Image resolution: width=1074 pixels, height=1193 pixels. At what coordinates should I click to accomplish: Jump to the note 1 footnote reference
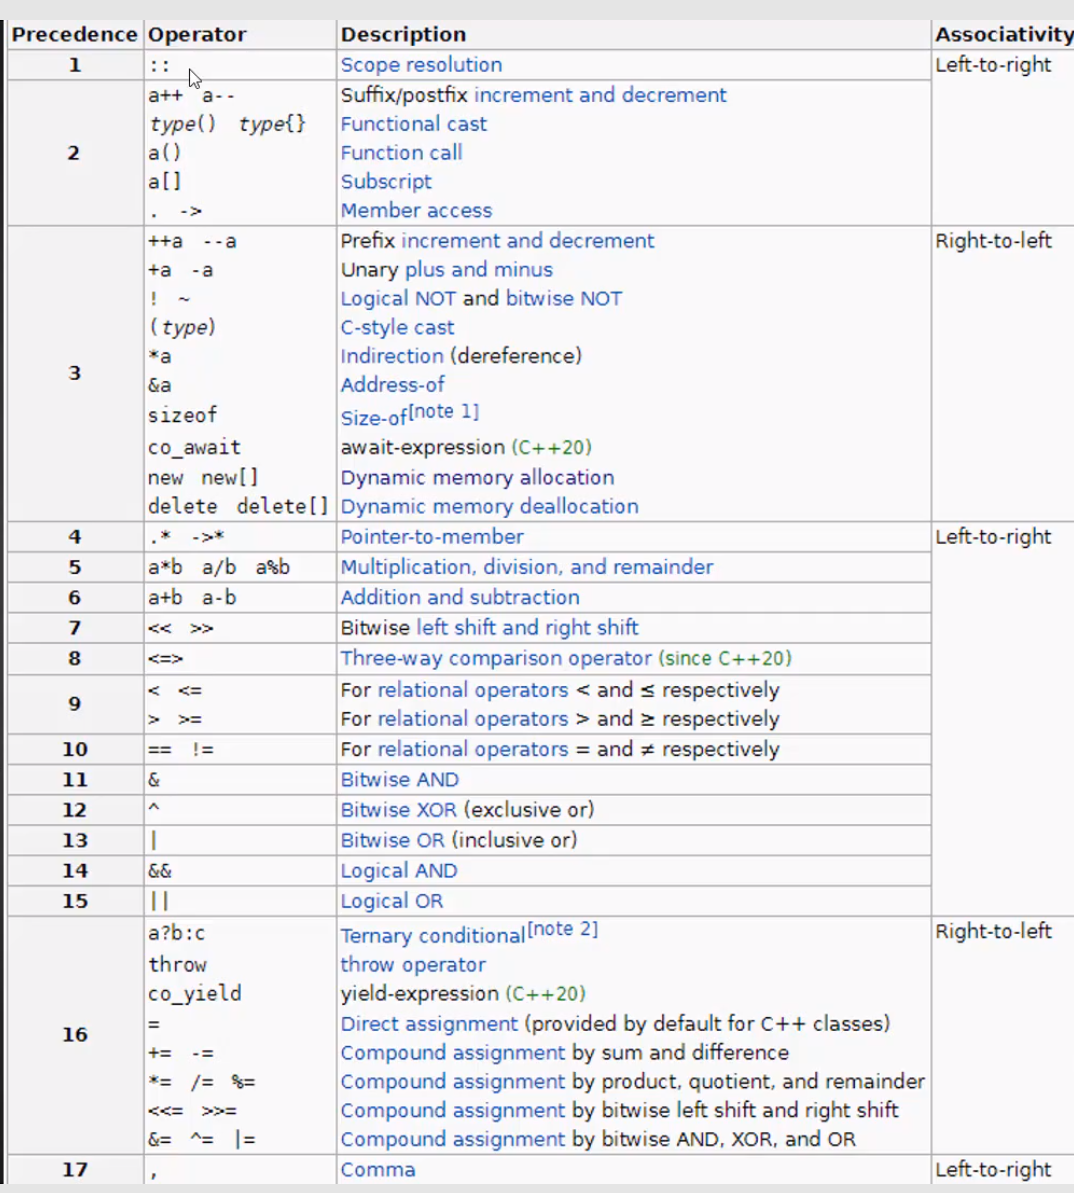coord(444,412)
